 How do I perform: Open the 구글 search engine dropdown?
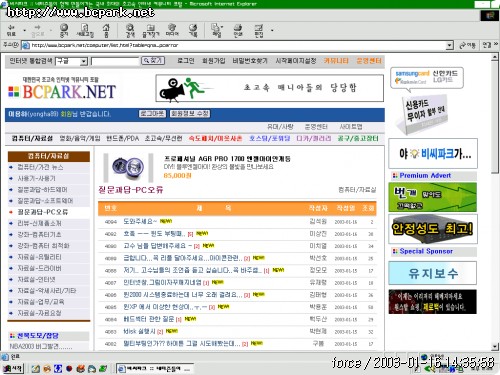84,61
